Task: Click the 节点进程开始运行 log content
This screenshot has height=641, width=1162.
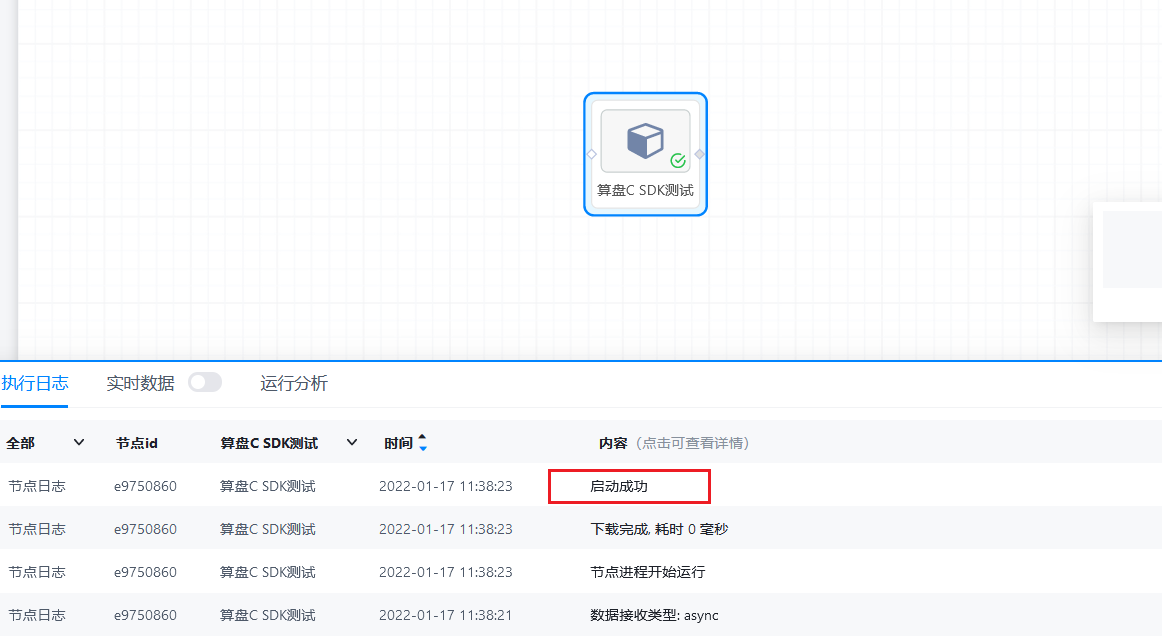Action: pos(647,572)
